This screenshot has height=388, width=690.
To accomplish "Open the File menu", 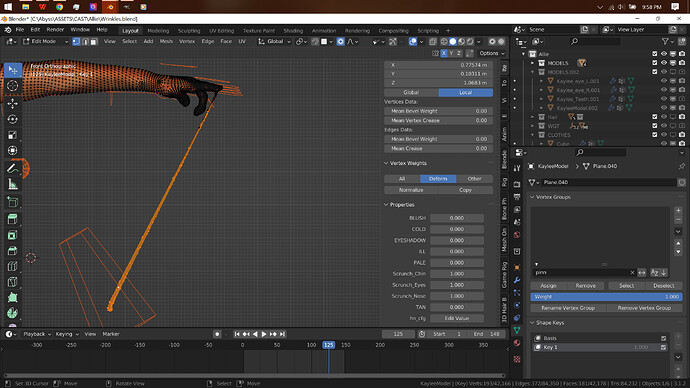I will click(x=20, y=29).
